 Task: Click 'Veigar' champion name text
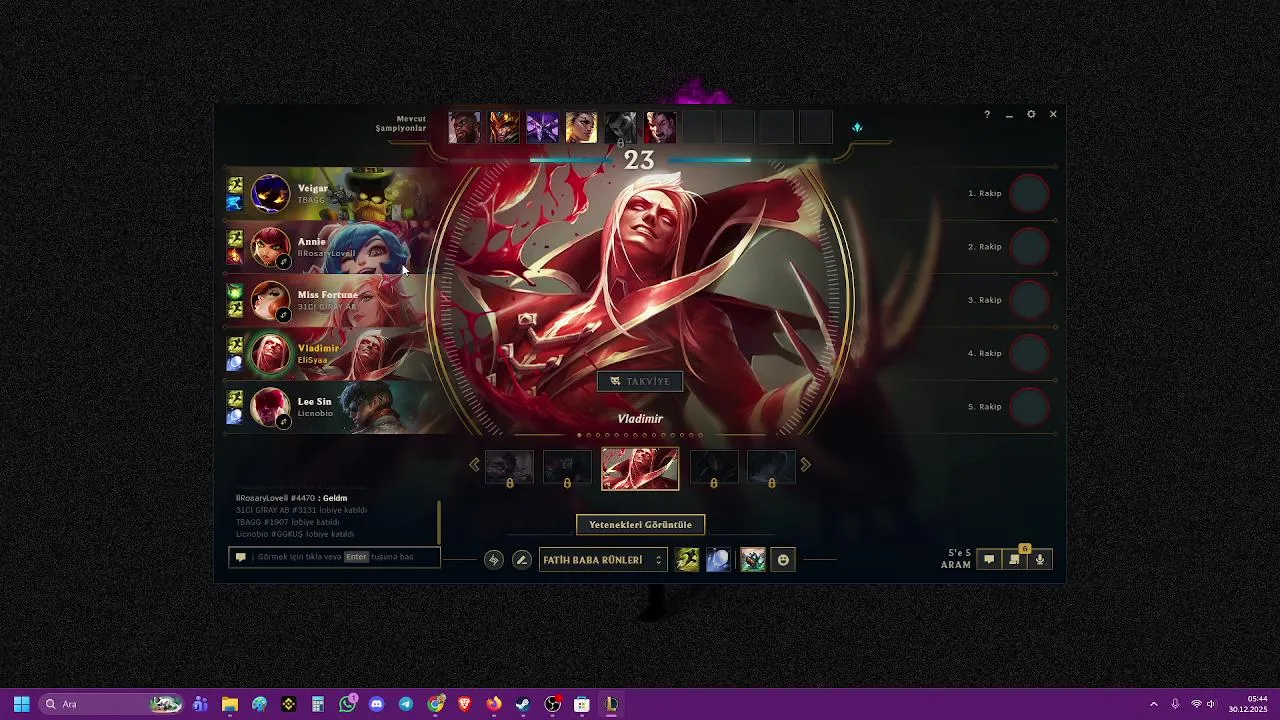[x=313, y=188]
